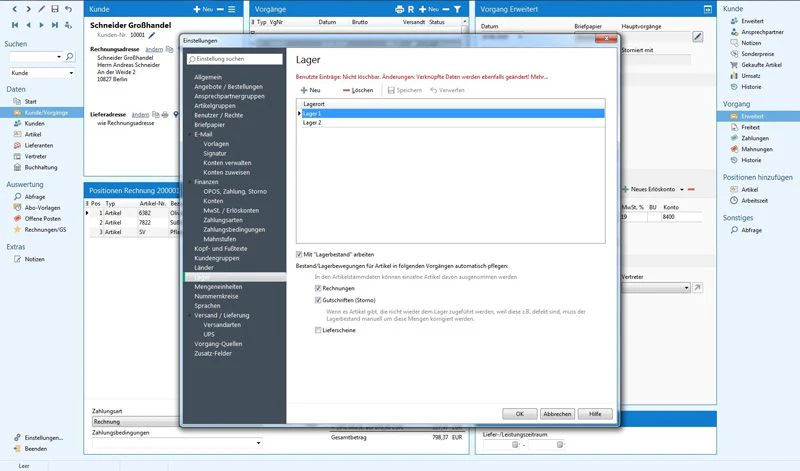This screenshot has height=471, width=800.
Task: Toggle Mit "Lagerbestand" arbeiten checkbox
Action: [x=299, y=254]
